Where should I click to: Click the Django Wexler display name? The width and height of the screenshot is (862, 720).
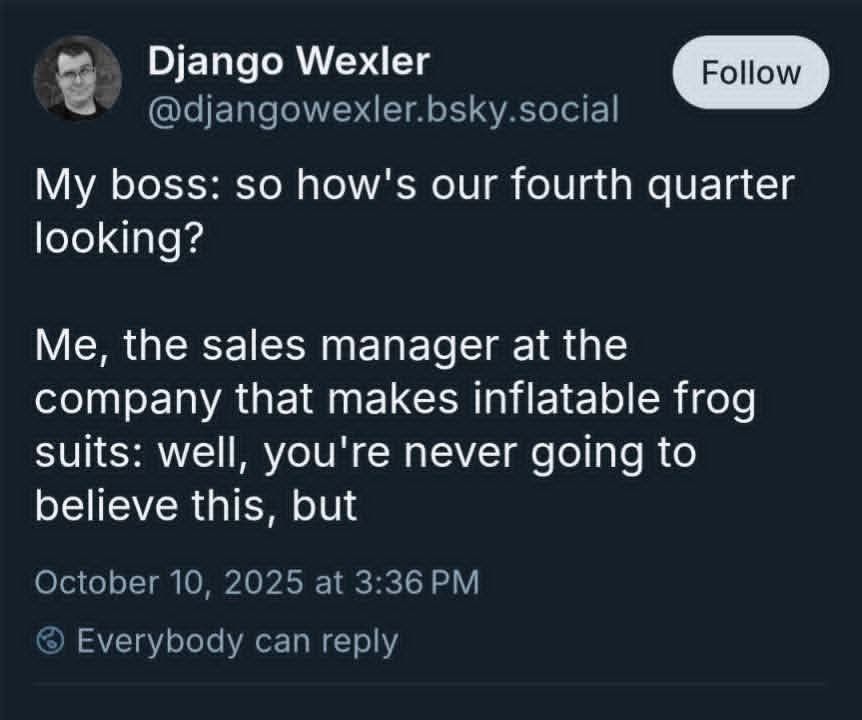[x=289, y=62]
